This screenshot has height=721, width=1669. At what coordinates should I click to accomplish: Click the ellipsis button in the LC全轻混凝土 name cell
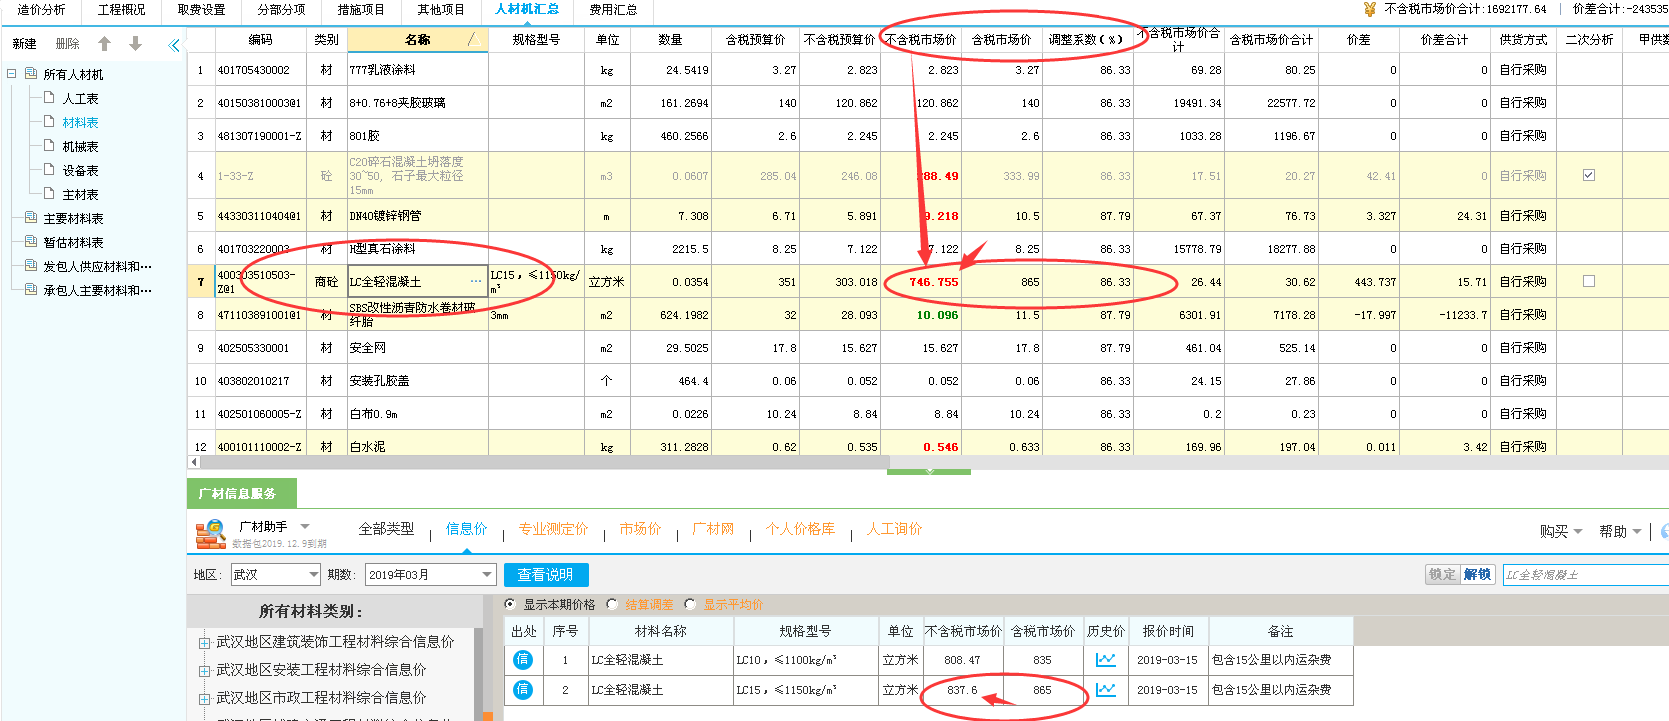tap(476, 282)
